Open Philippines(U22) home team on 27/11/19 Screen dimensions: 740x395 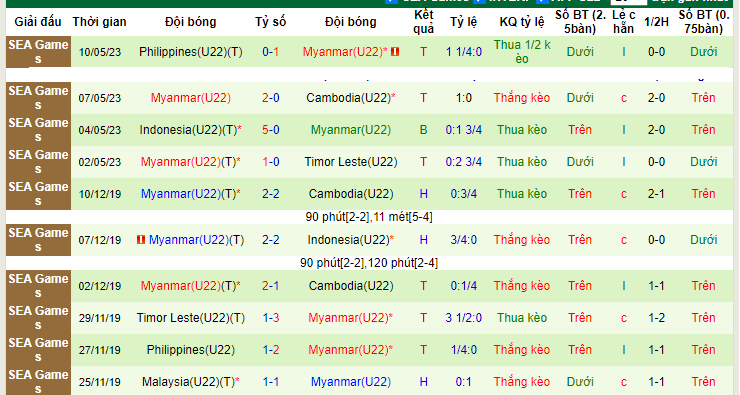191,350
